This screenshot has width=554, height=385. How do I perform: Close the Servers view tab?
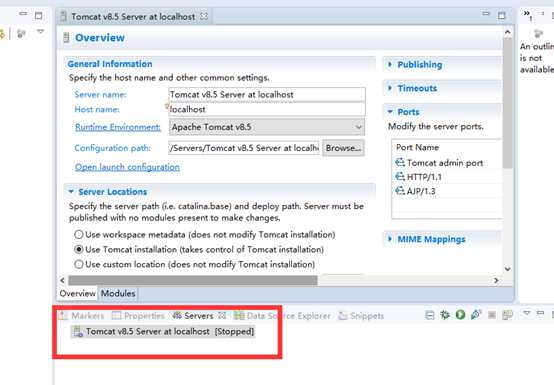(222, 315)
